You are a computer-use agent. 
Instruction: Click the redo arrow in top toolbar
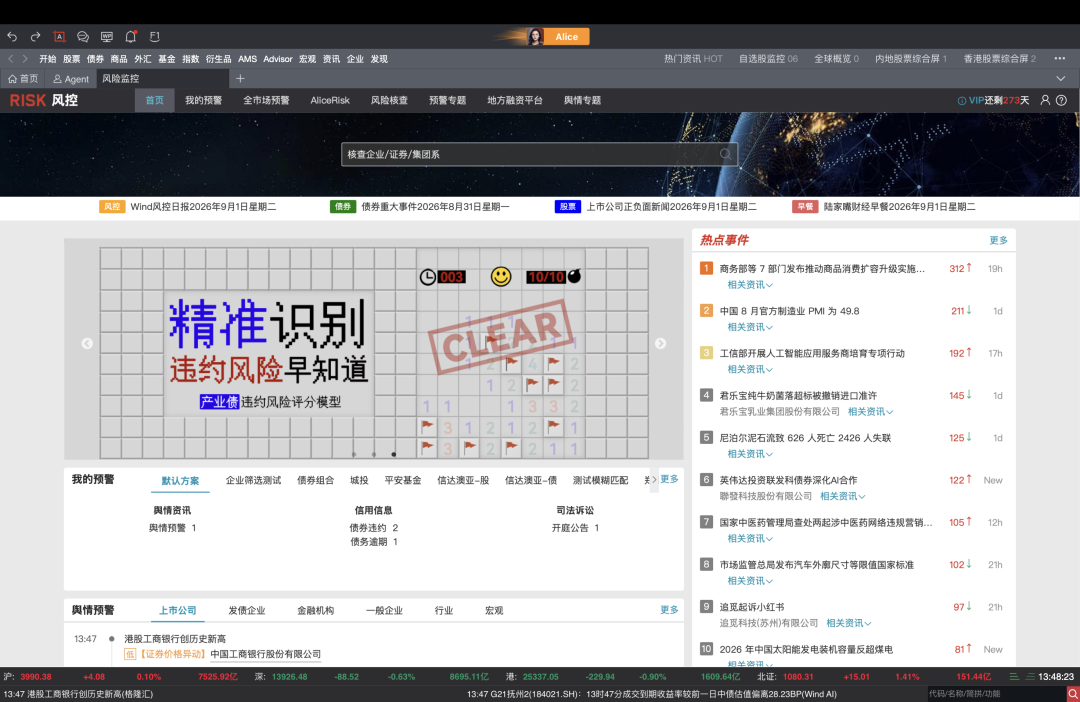[x=35, y=37]
